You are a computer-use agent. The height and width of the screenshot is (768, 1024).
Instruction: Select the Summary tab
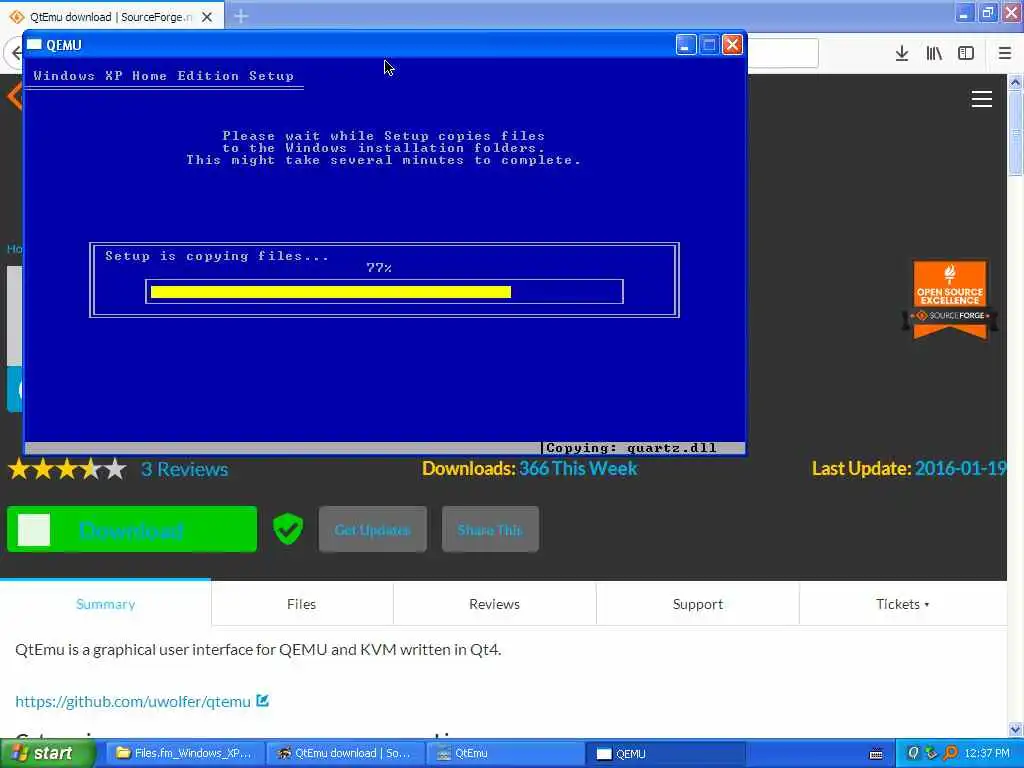click(x=105, y=604)
